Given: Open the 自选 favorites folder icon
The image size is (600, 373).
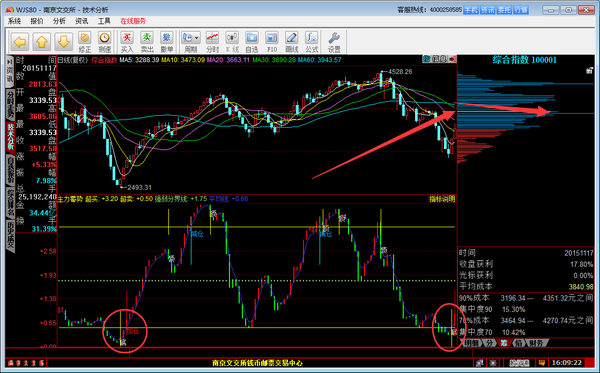Looking at the screenshot, I should [251, 42].
